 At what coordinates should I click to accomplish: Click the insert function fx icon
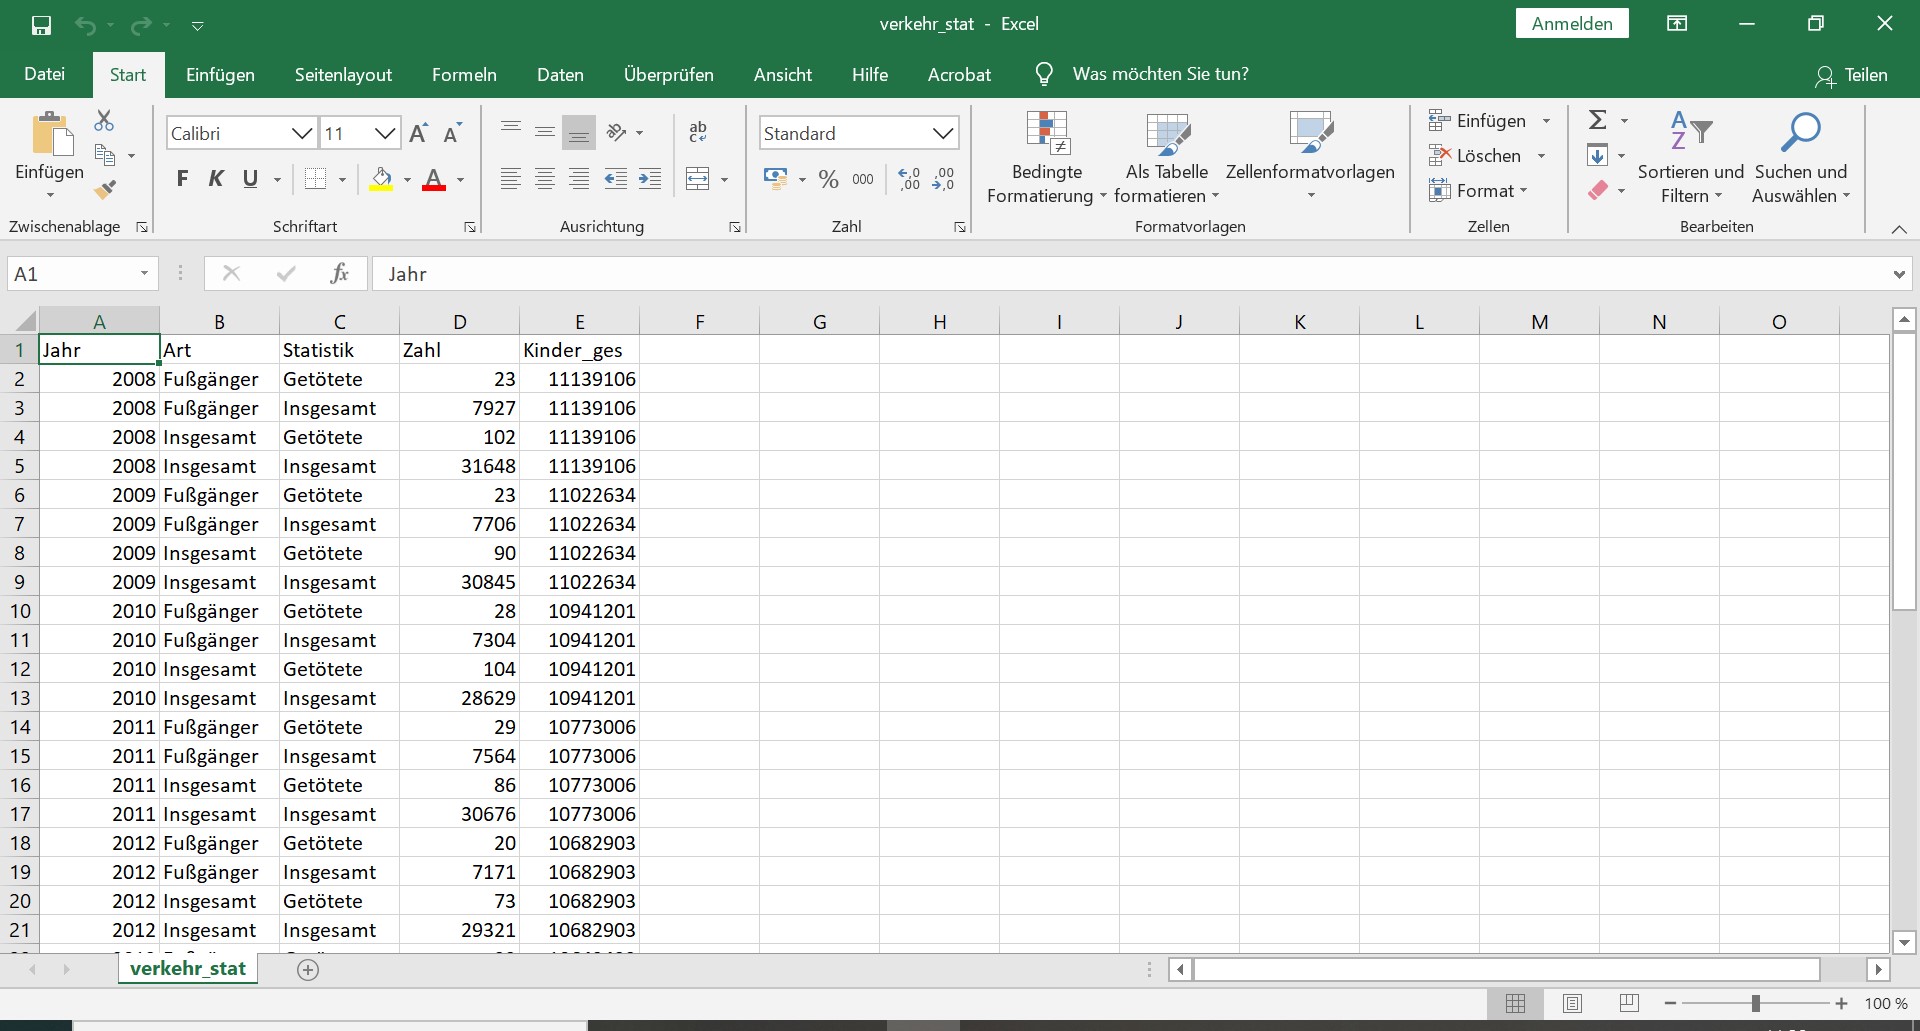[x=339, y=274]
